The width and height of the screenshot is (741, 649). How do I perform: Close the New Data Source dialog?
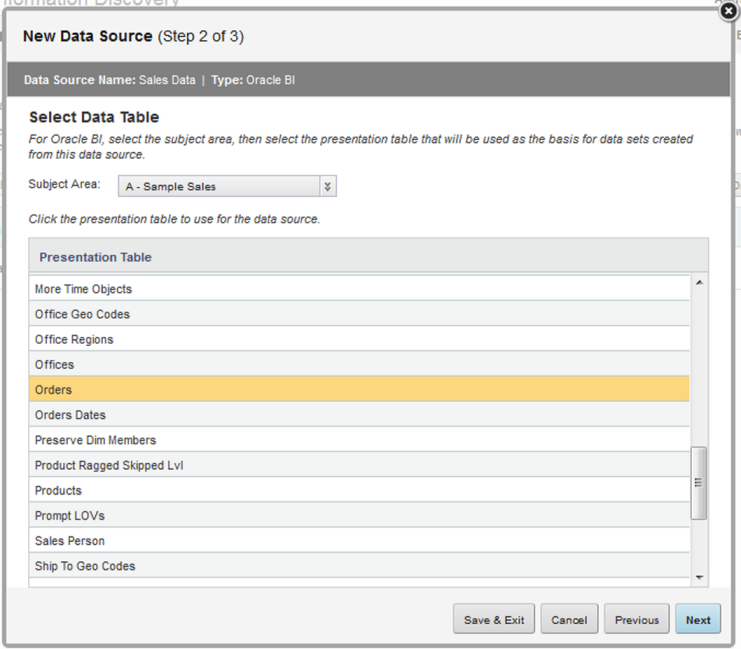pos(728,11)
